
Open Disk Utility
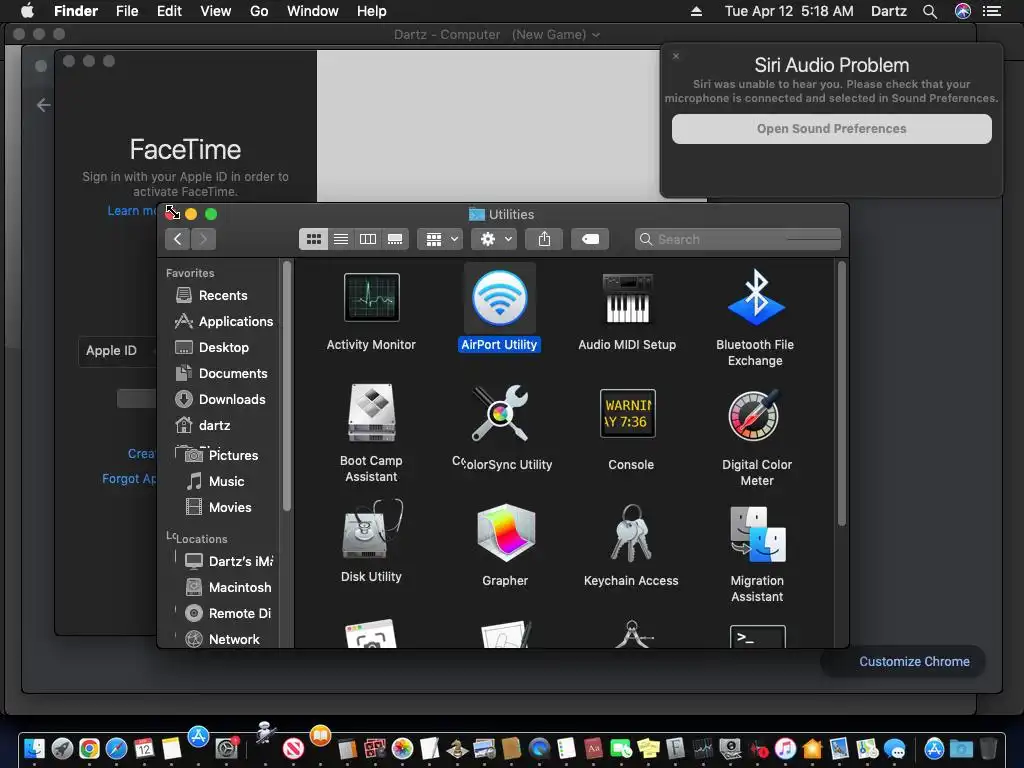click(x=372, y=529)
